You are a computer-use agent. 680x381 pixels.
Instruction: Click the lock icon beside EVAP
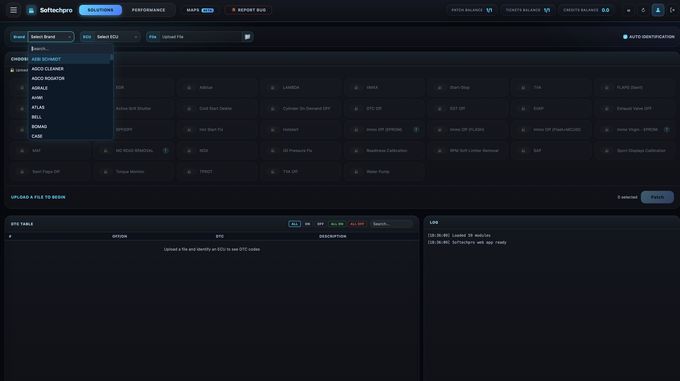point(523,108)
